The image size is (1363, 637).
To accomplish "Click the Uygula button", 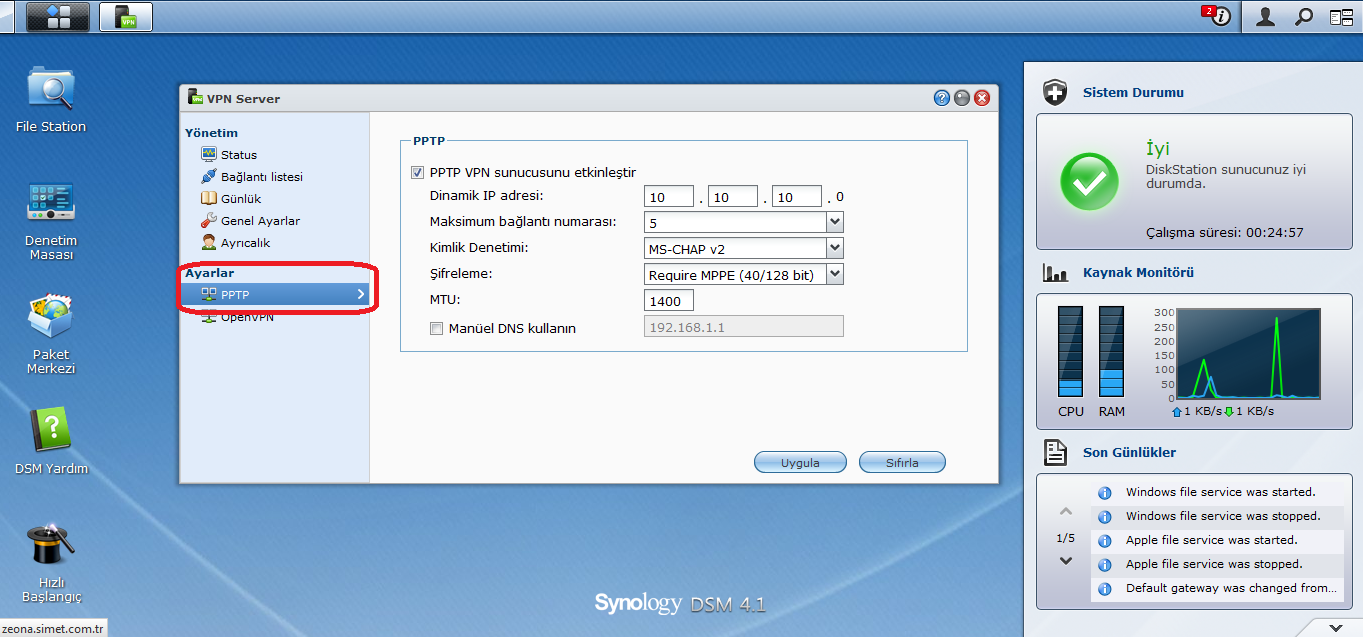I will point(800,463).
